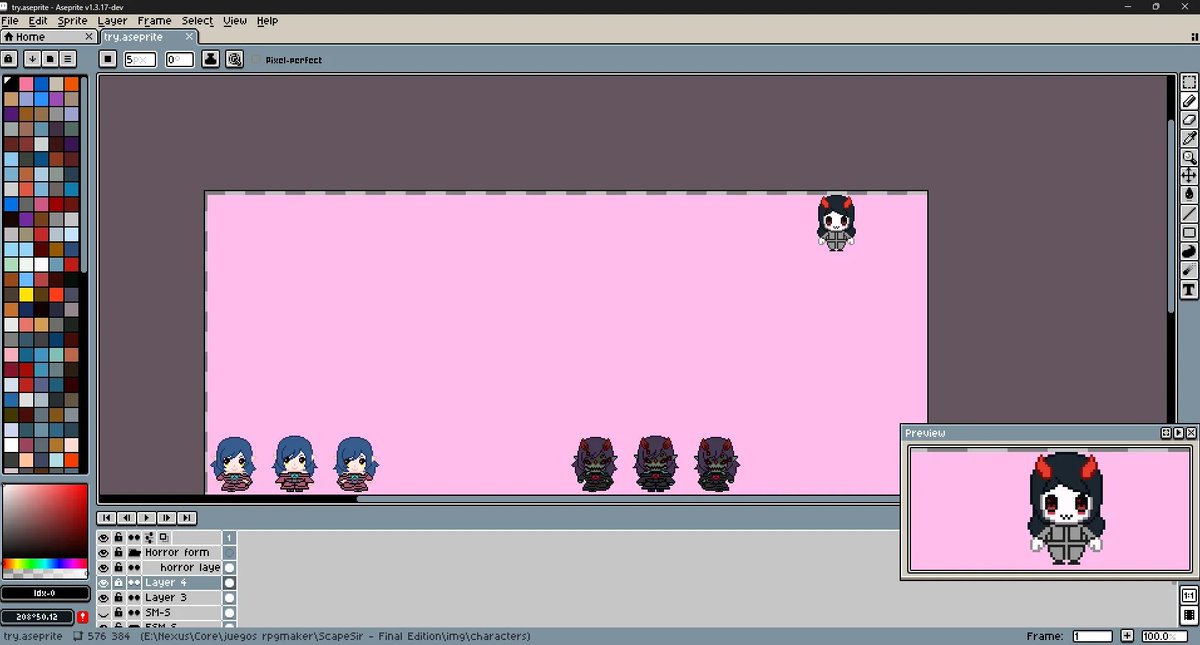Toggle visibility of all layers in header
The image size is (1200, 645).
point(103,537)
